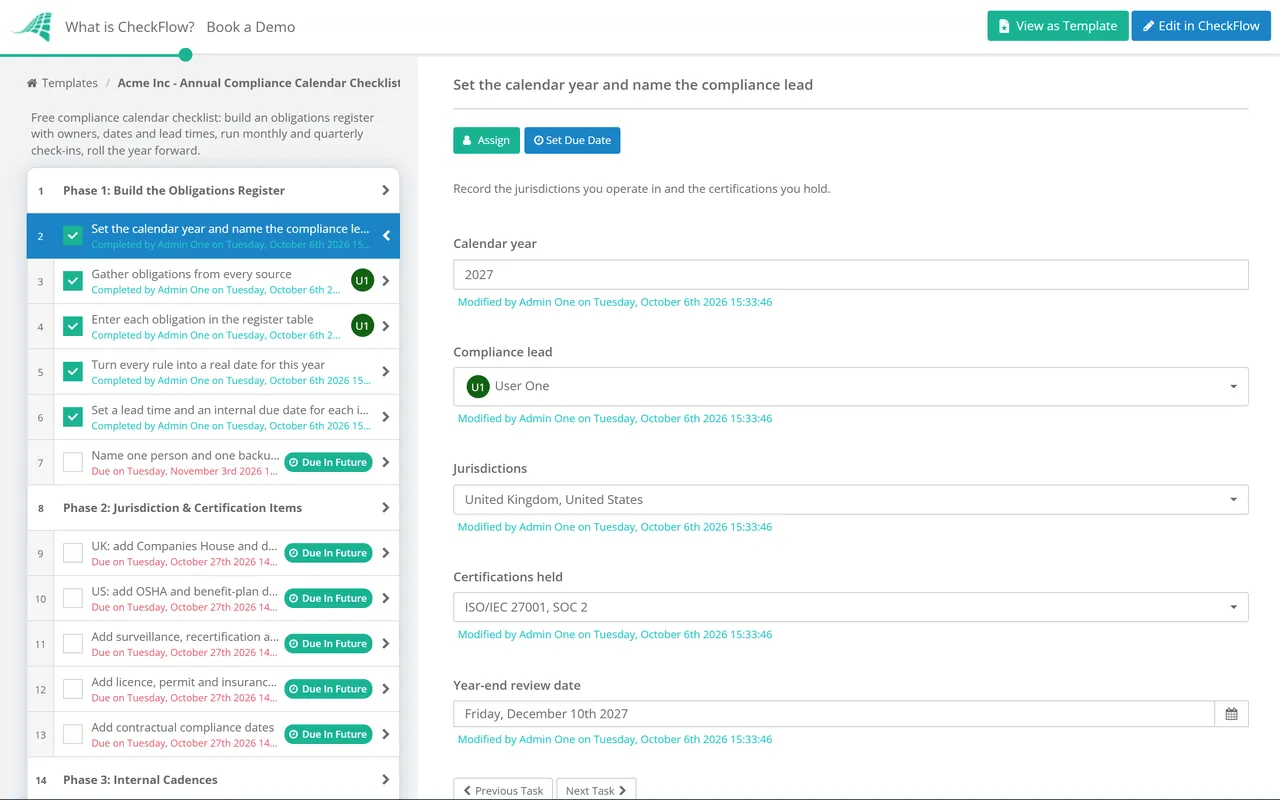1280x800 pixels.
Task: Click Due In Future badge on licence permit task
Action: 328,689
